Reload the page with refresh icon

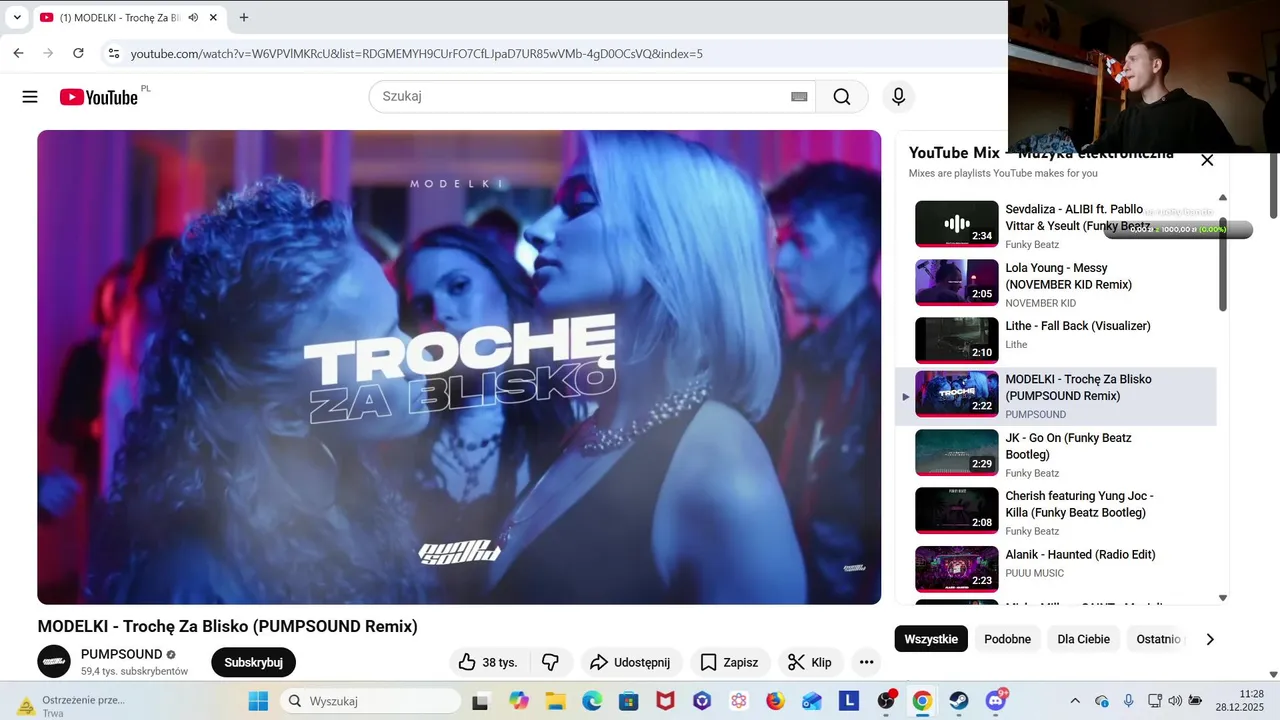tap(79, 53)
